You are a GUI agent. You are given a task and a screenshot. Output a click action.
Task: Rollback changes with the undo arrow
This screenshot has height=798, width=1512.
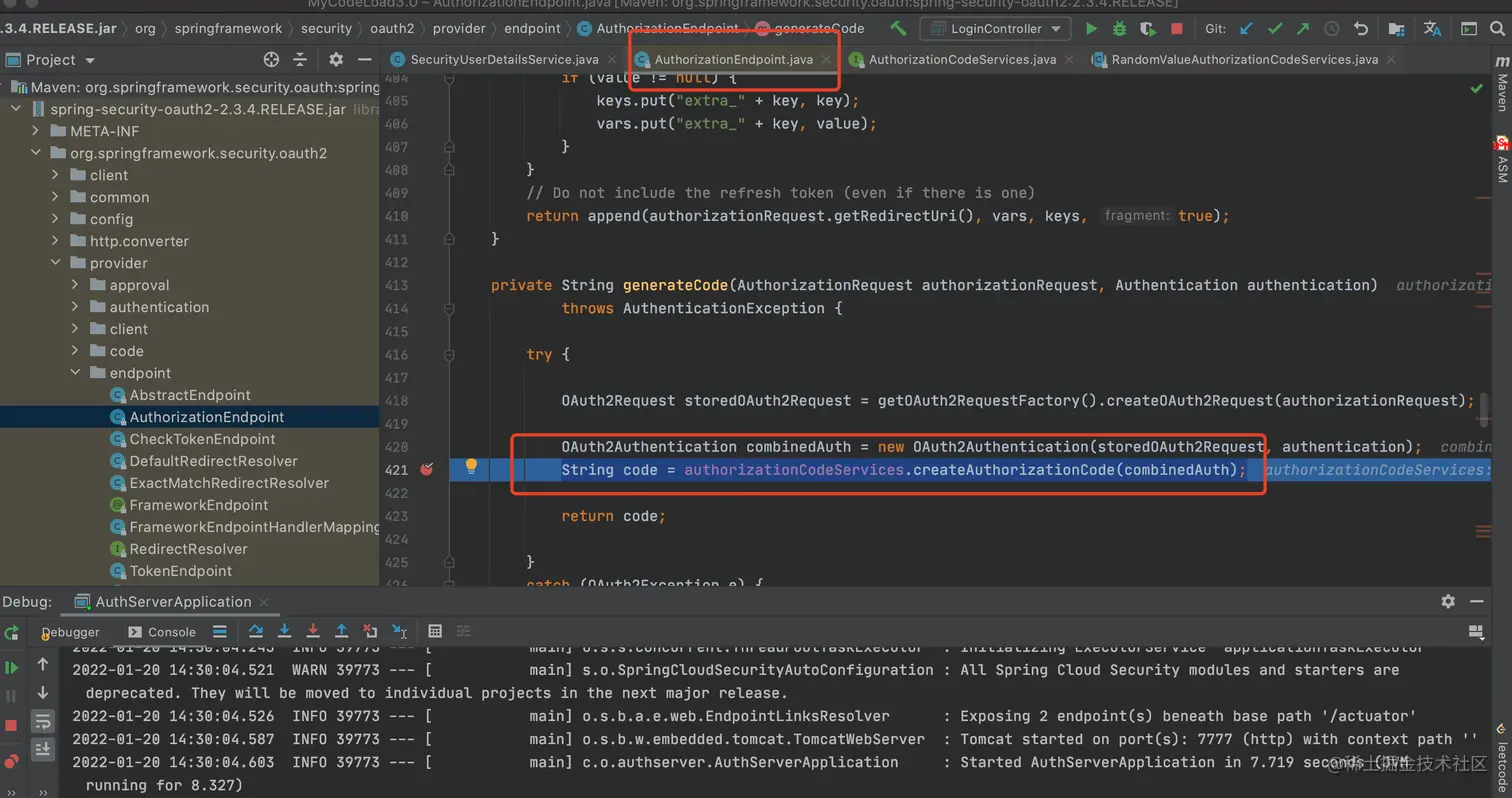[x=1361, y=29]
